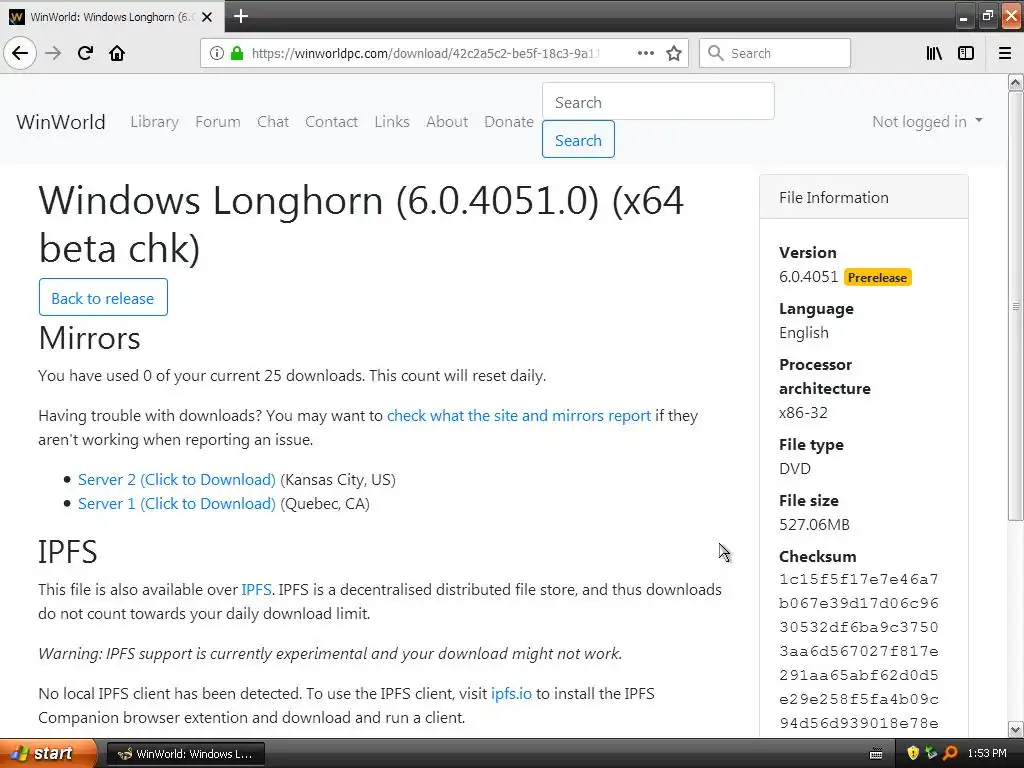Open the About nav item
Screen dimensions: 1024x768
point(447,121)
